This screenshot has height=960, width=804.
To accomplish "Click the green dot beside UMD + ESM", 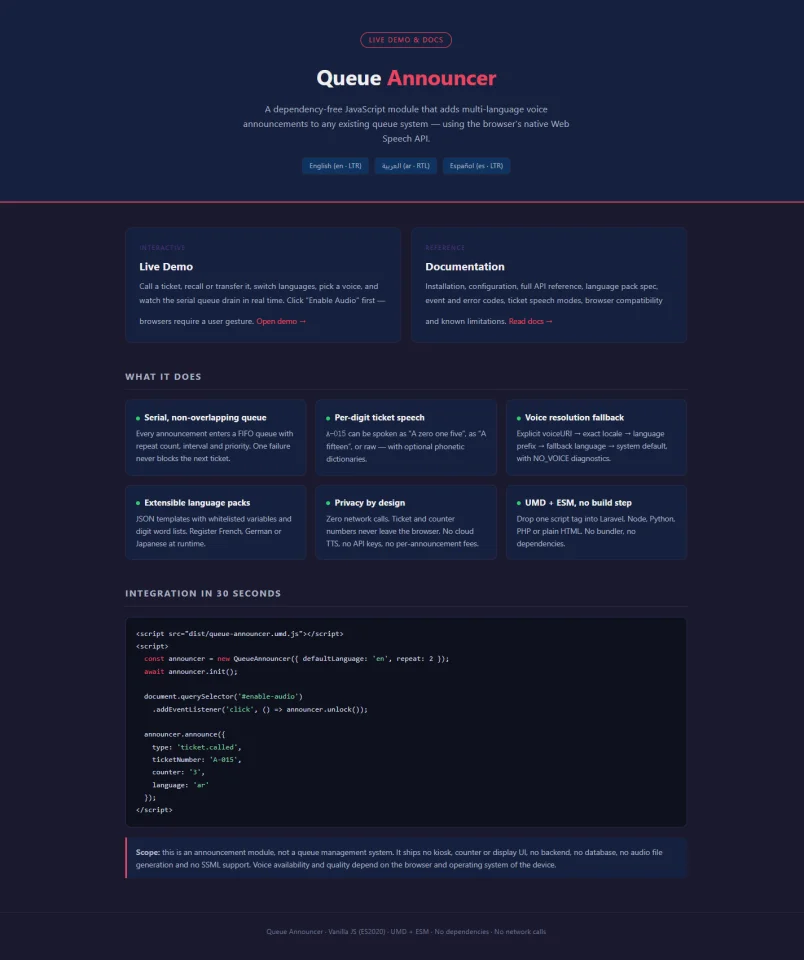I will (519, 503).
